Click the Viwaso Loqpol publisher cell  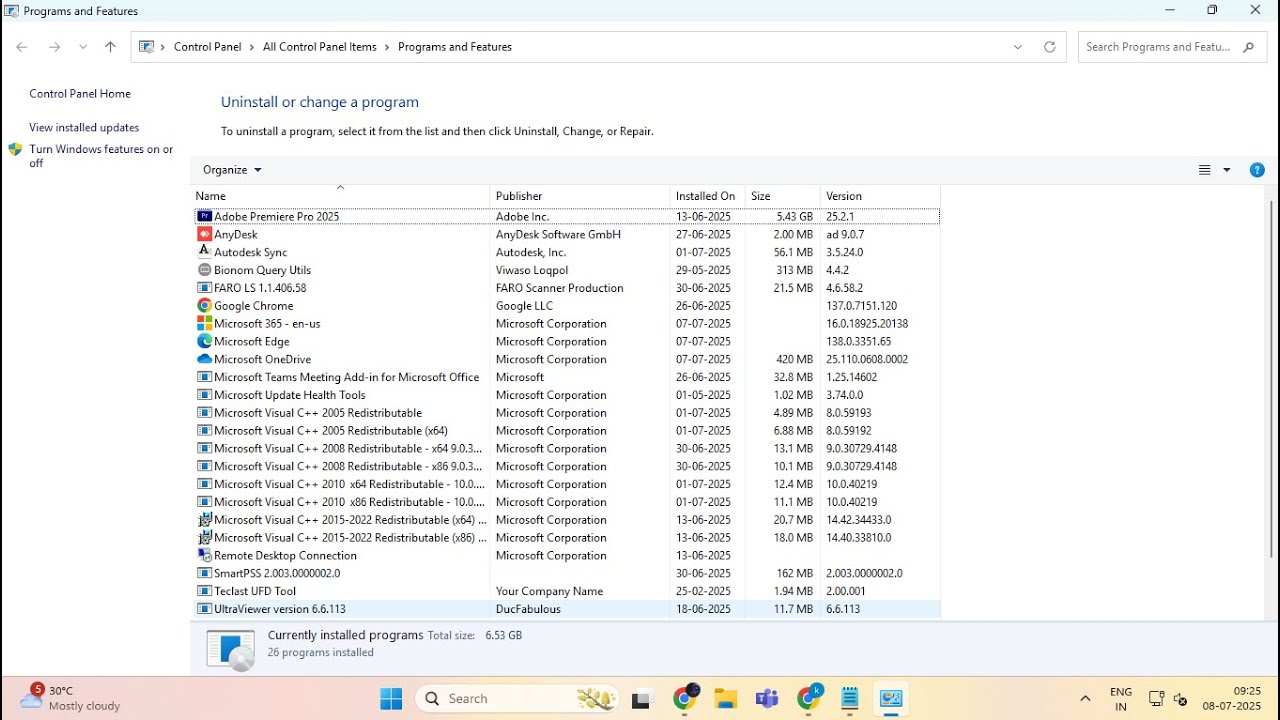(531, 270)
